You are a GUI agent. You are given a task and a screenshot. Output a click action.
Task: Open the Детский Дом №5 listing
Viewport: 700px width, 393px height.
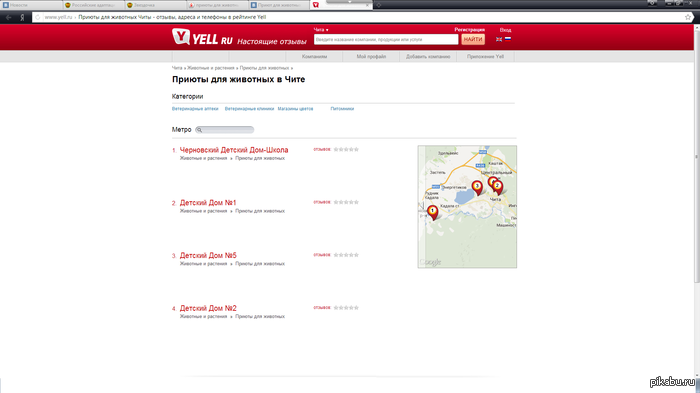click(x=208, y=255)
